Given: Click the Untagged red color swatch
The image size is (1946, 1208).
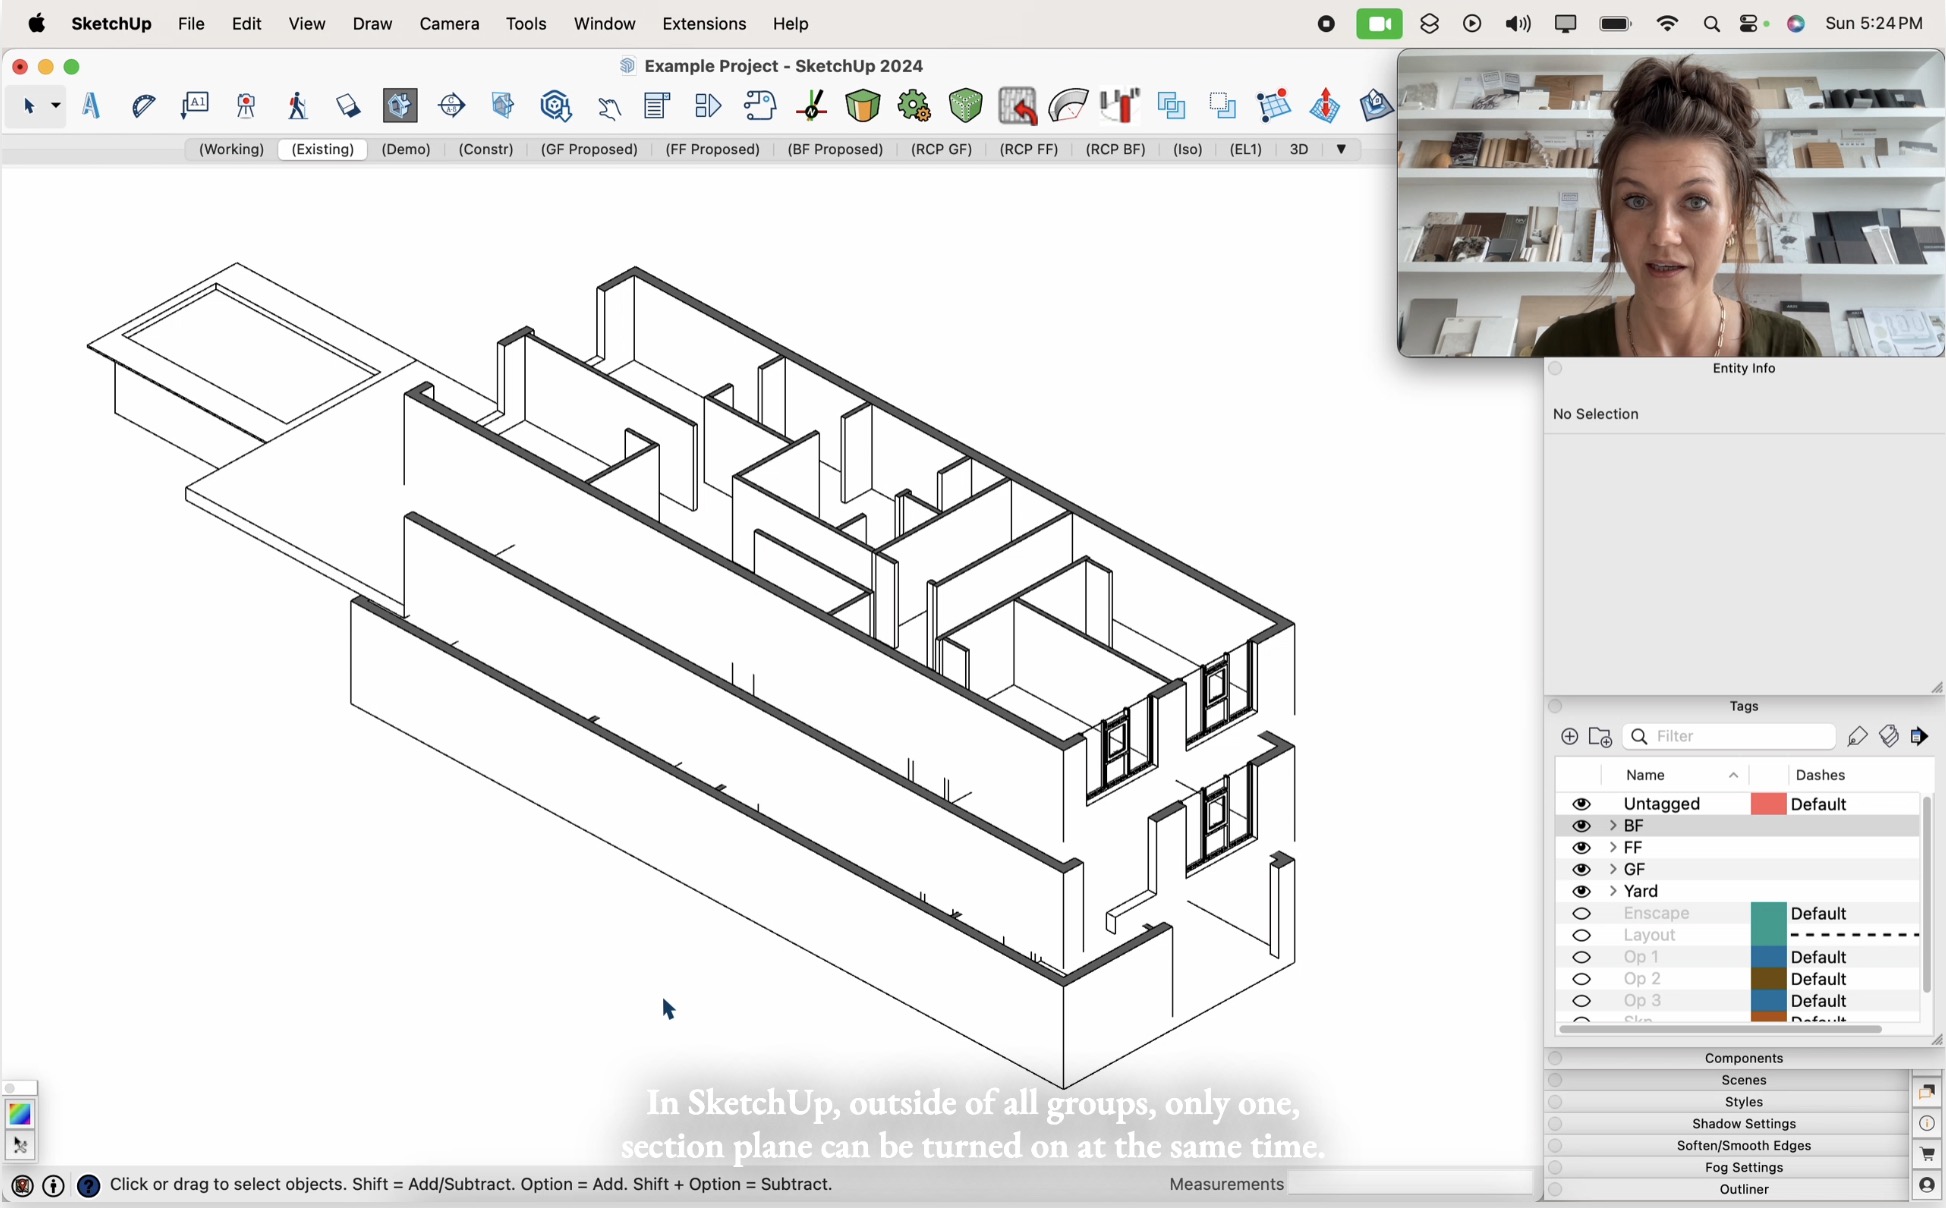Looking at the screenshot, I should coord(1767,803).
